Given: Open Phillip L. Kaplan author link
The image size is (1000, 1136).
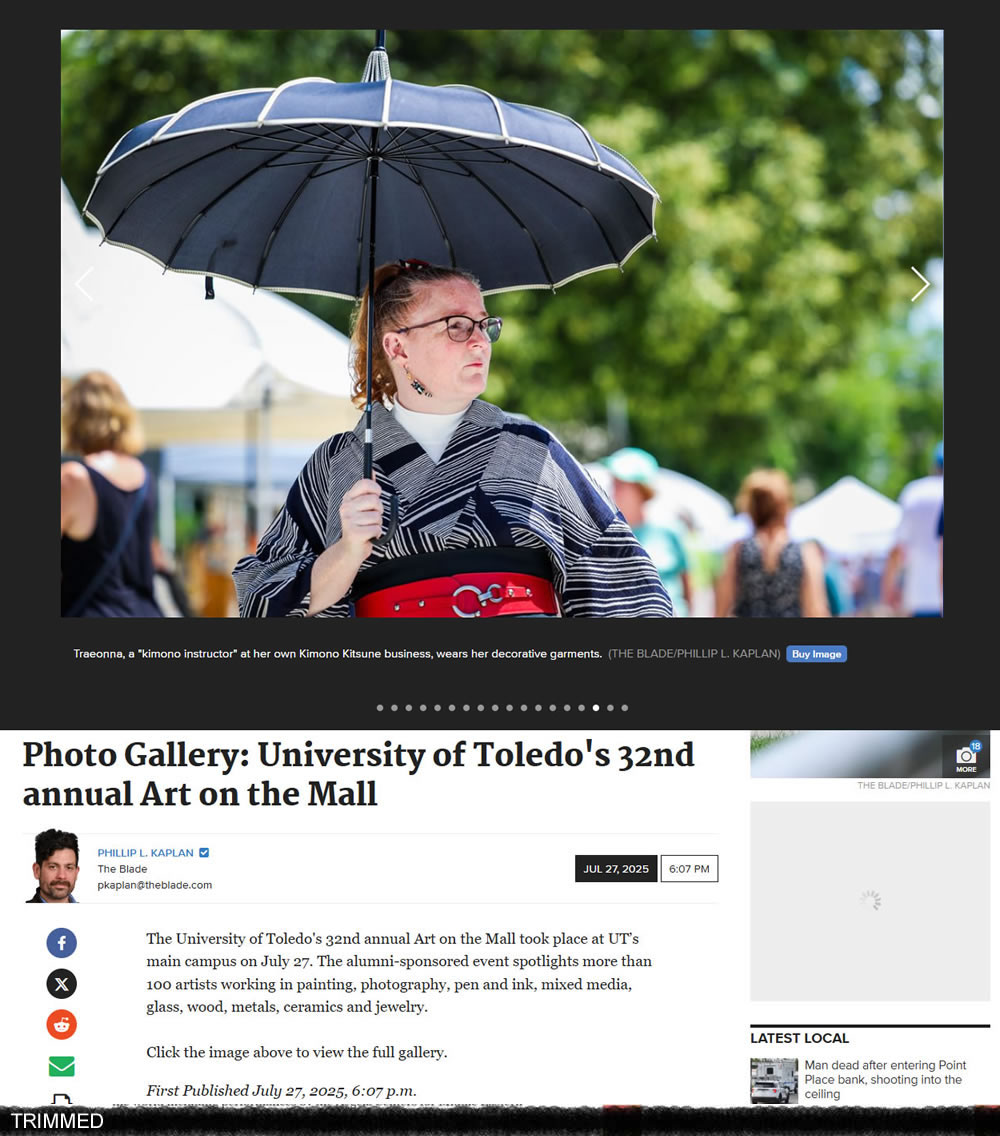Looking at the screenshot, I should (146, 853).
